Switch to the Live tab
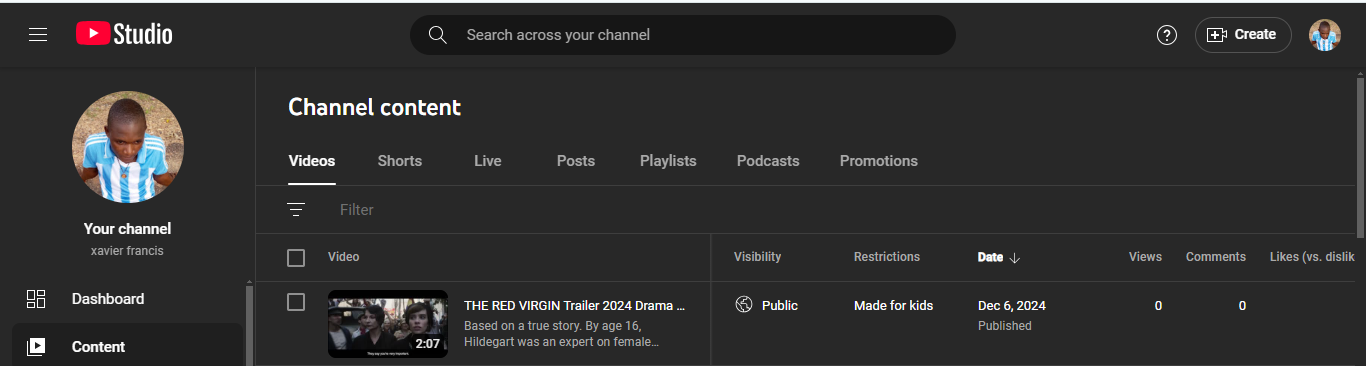1366x366 pixels. pyautogui.click(x=488, y=161)
